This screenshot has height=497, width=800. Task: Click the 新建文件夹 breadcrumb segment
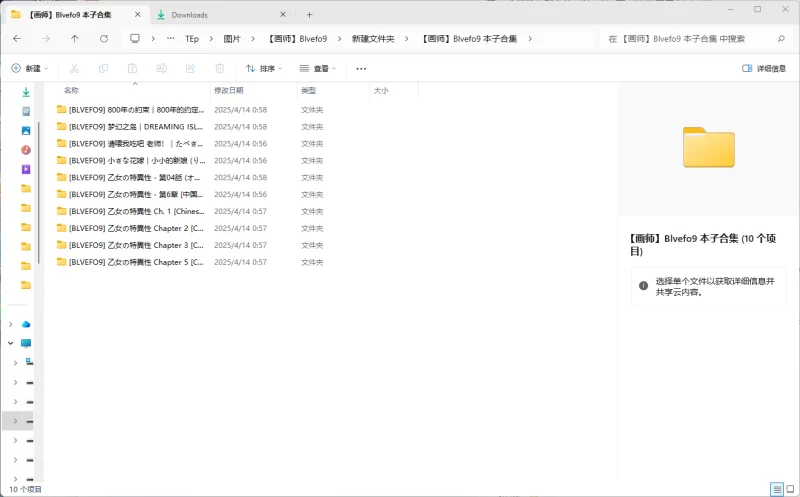click(373, 38)
